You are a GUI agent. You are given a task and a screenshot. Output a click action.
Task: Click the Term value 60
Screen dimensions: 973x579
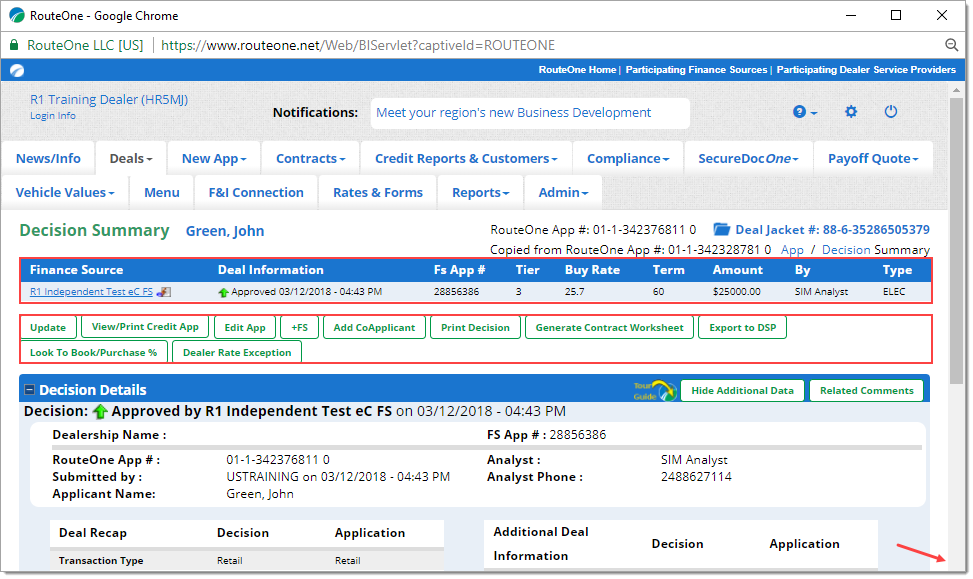point(658,292)
